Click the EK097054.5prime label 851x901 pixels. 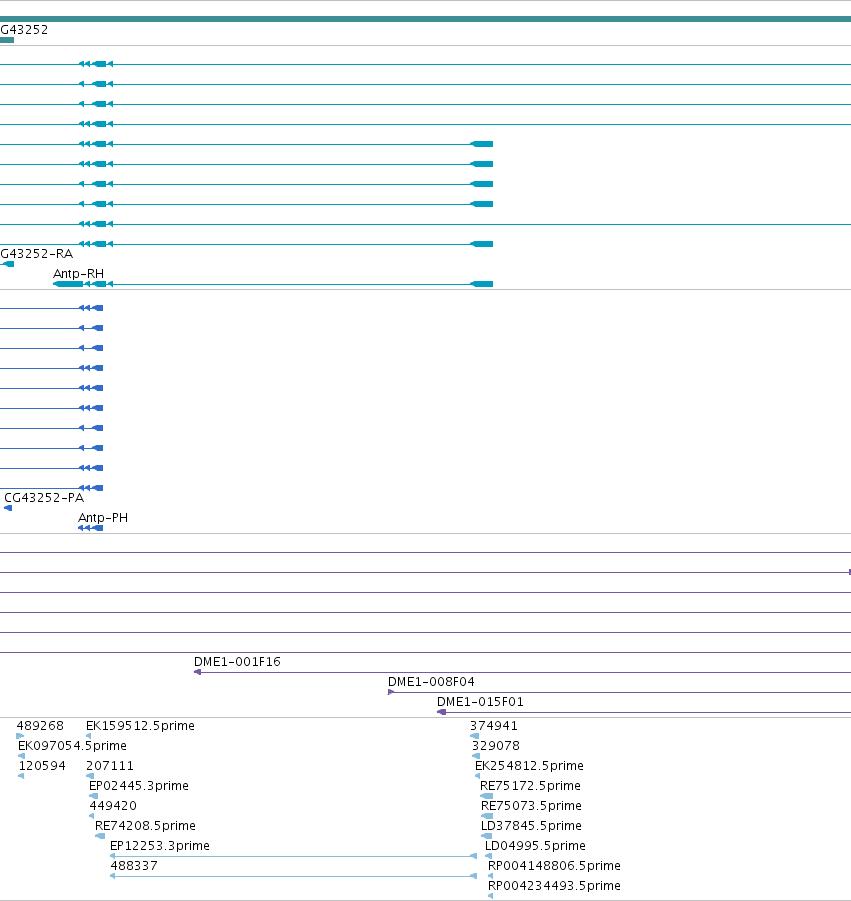coord(72,746)
